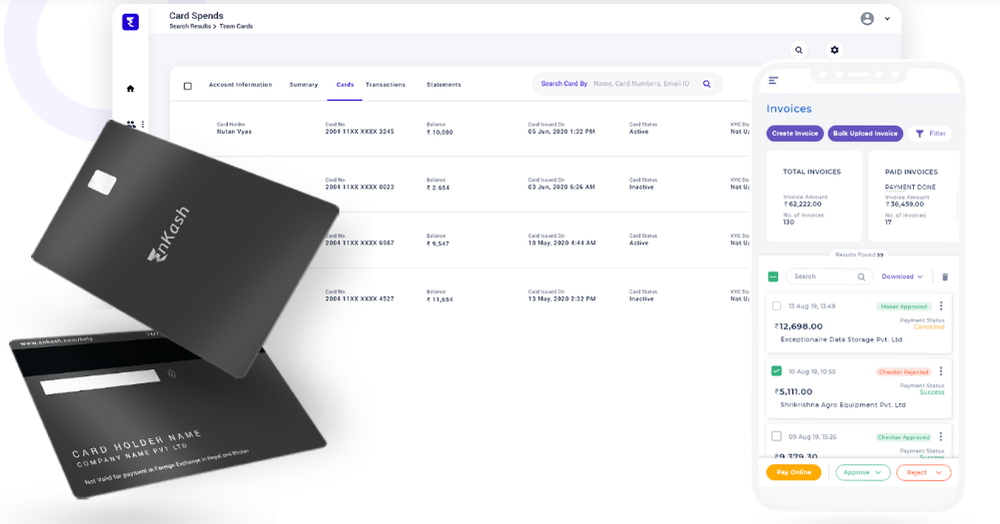Screen dimensions: 1000x524
Task: Click the user profile avatar icon
Action: coord(867,18)
